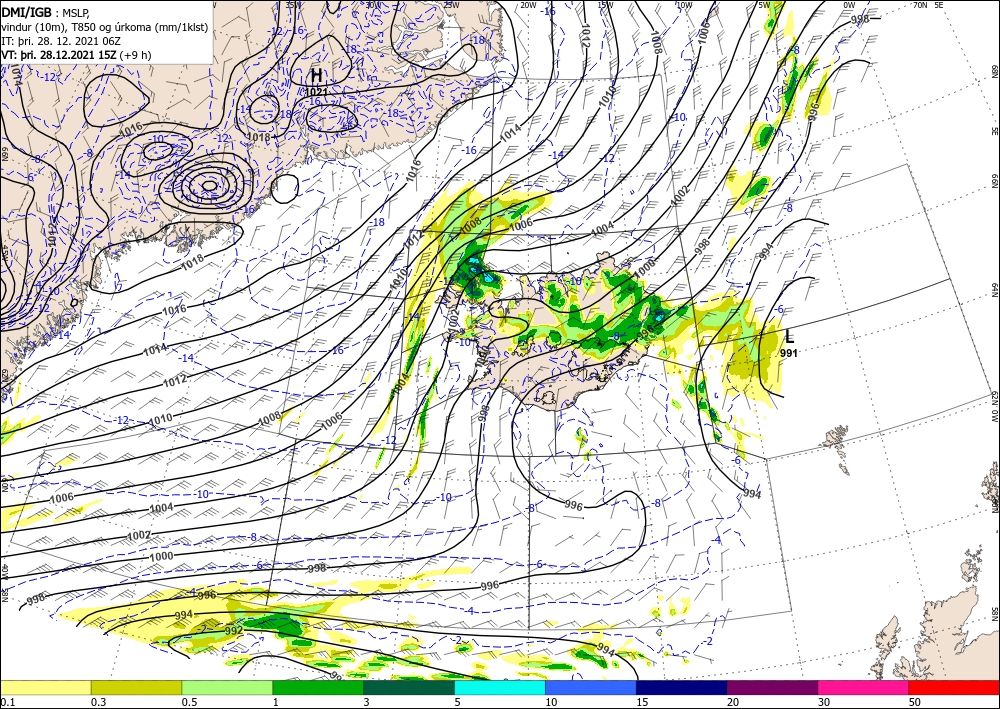Click the navy 15–20 legend swatch
The width and height of the screenshot is (1000, 709).
coord(682,687)
